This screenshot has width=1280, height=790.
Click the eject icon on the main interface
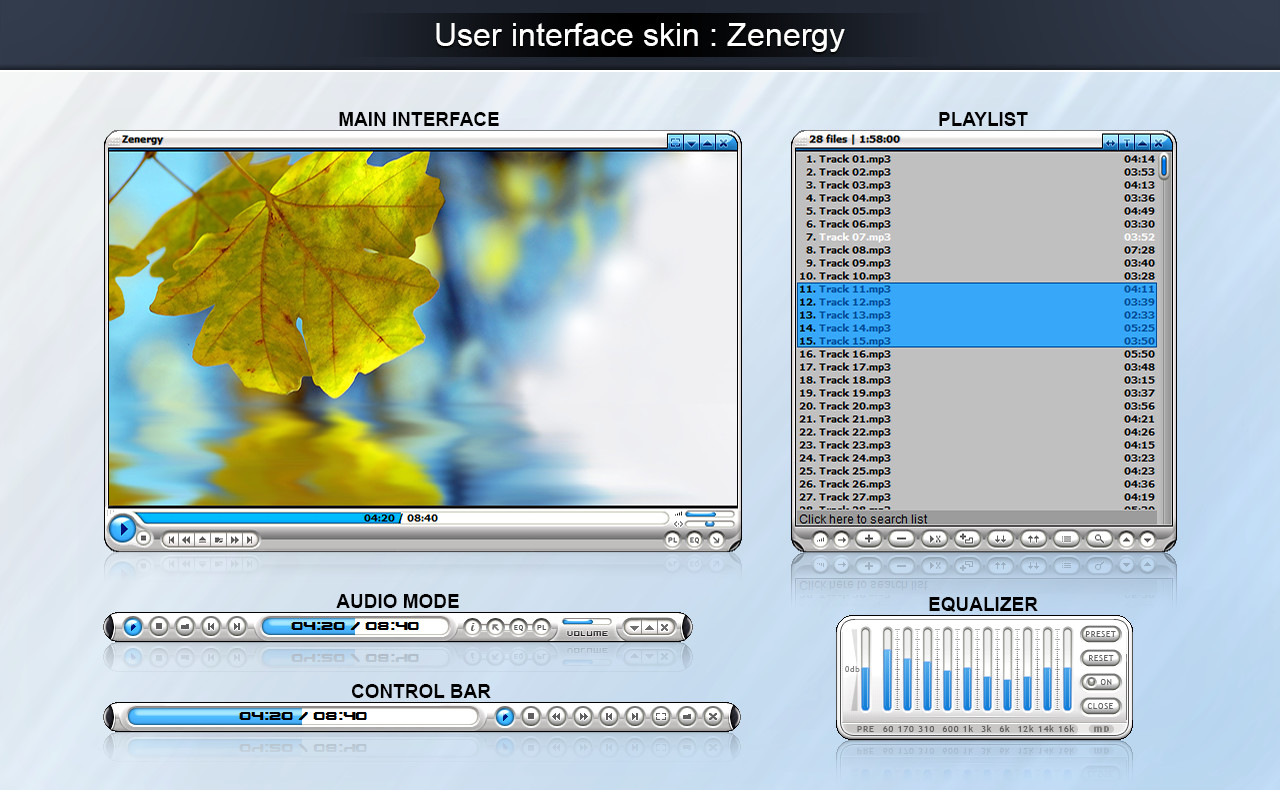pyautogui.click(x=202, y=540)
